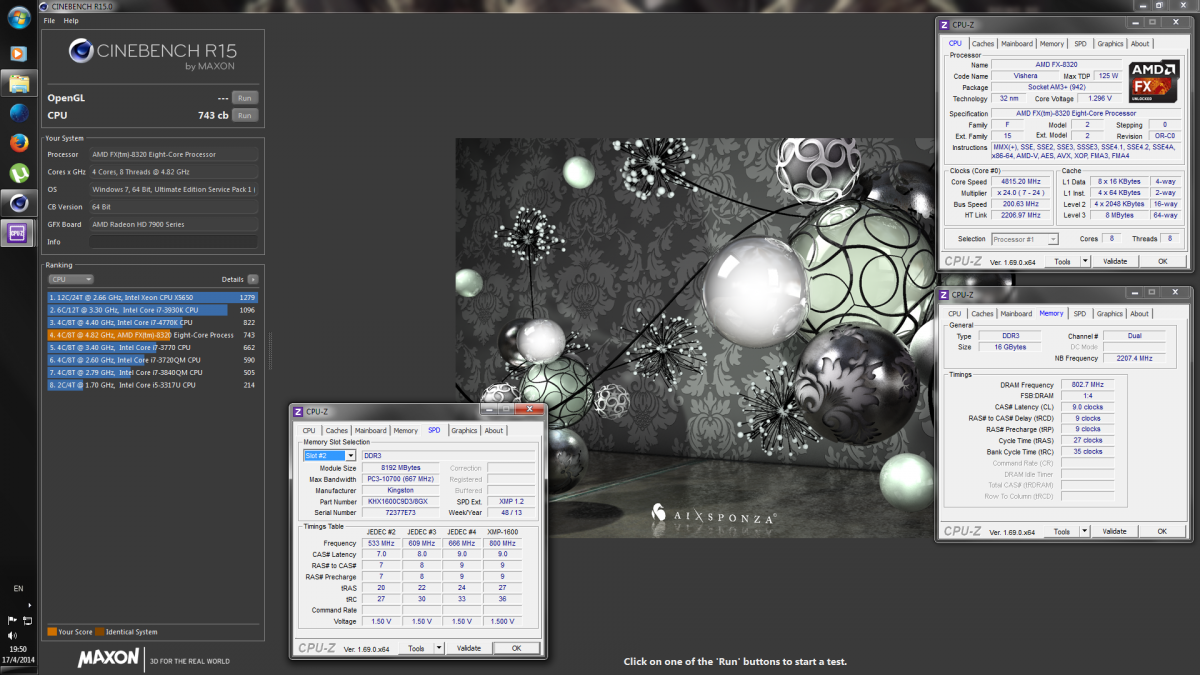This screenshot has height=675, width=1200.
Task: Select ranking row Intel Core i5-3317U CPU
Action: (153, 385)
